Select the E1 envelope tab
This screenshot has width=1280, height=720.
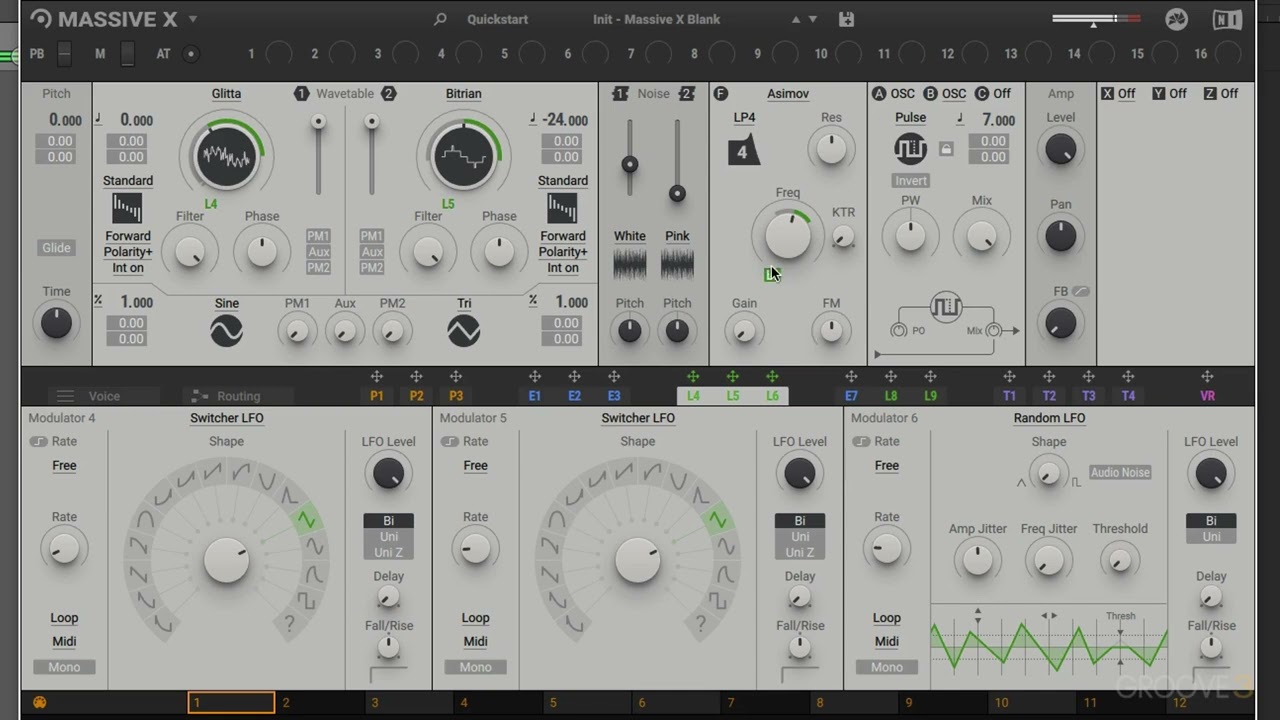tap(535, 396)
